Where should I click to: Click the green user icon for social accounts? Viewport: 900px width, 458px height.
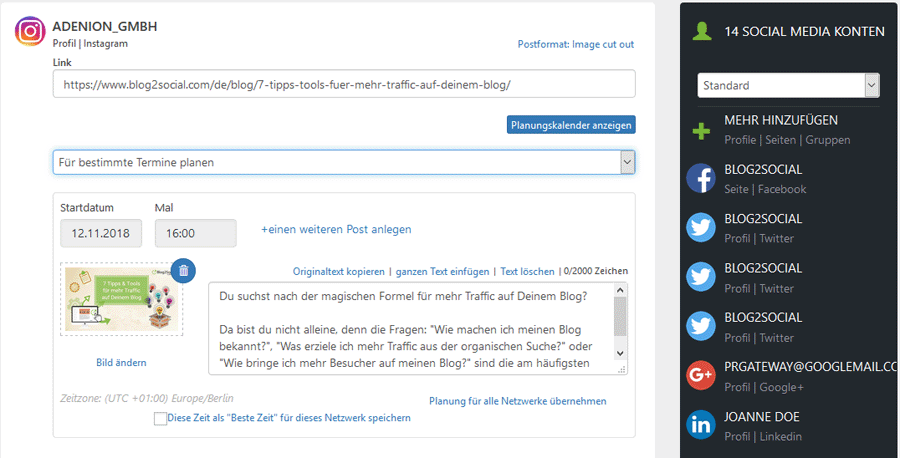[701, 31]
